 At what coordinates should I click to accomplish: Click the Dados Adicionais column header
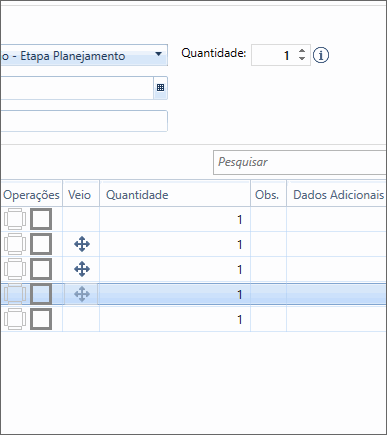pos(337,195)
